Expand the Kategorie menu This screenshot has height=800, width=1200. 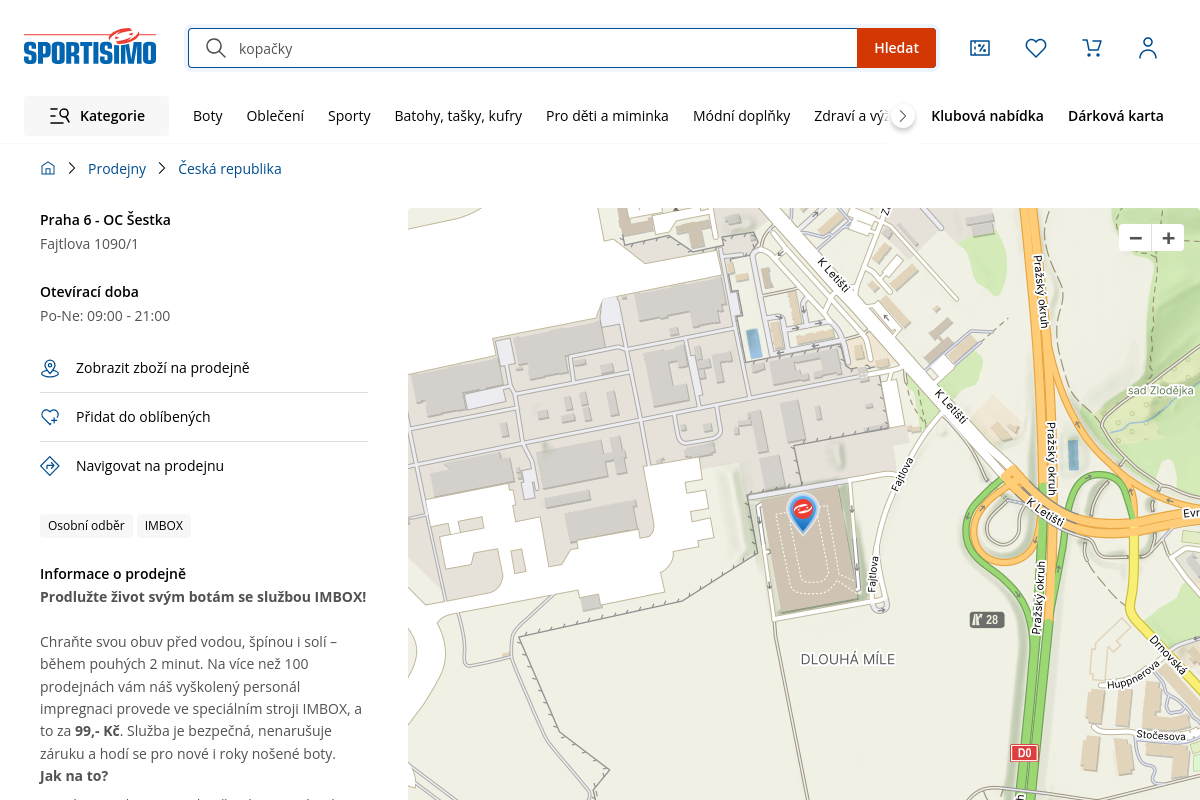coord(97,116)
